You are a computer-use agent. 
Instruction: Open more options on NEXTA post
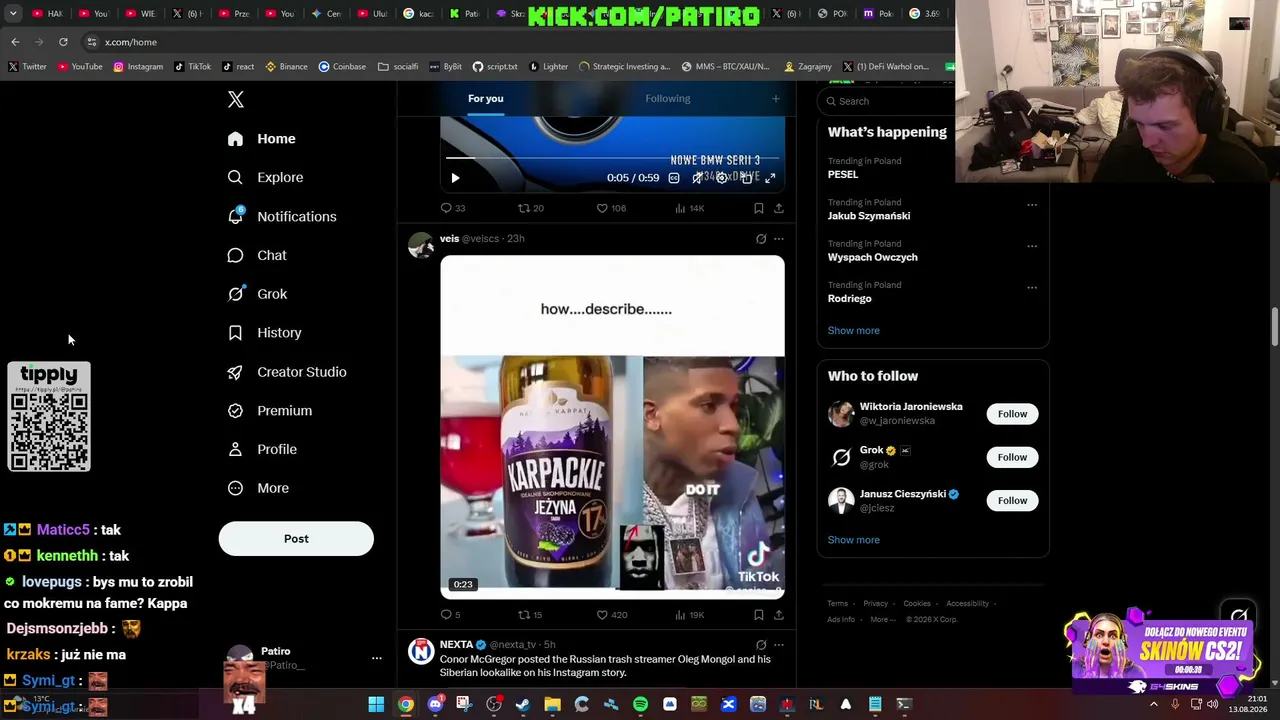click(x=779, y=645)
